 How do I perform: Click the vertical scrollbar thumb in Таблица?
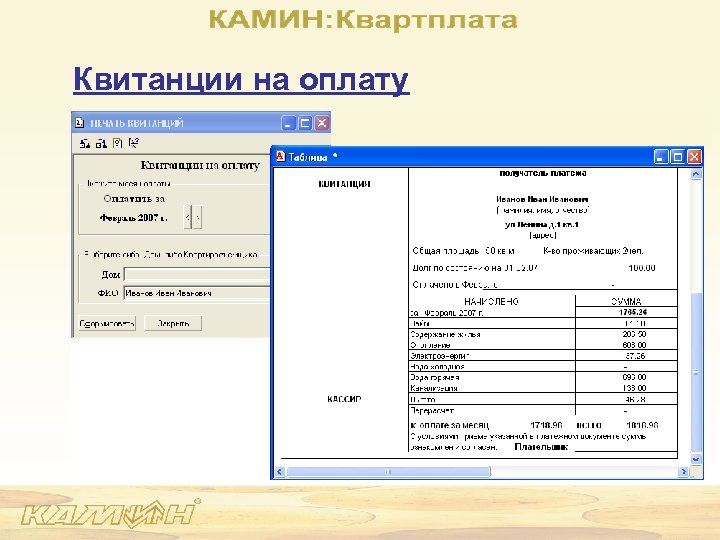tap(696, 372)
